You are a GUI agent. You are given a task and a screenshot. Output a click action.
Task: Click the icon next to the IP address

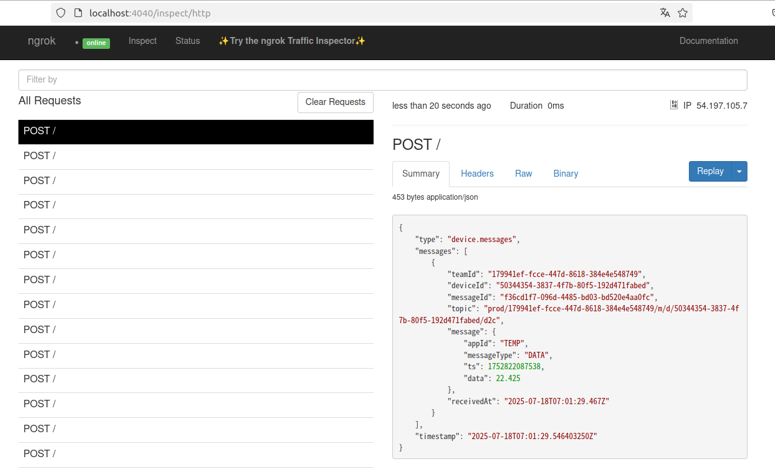point(673,105)
